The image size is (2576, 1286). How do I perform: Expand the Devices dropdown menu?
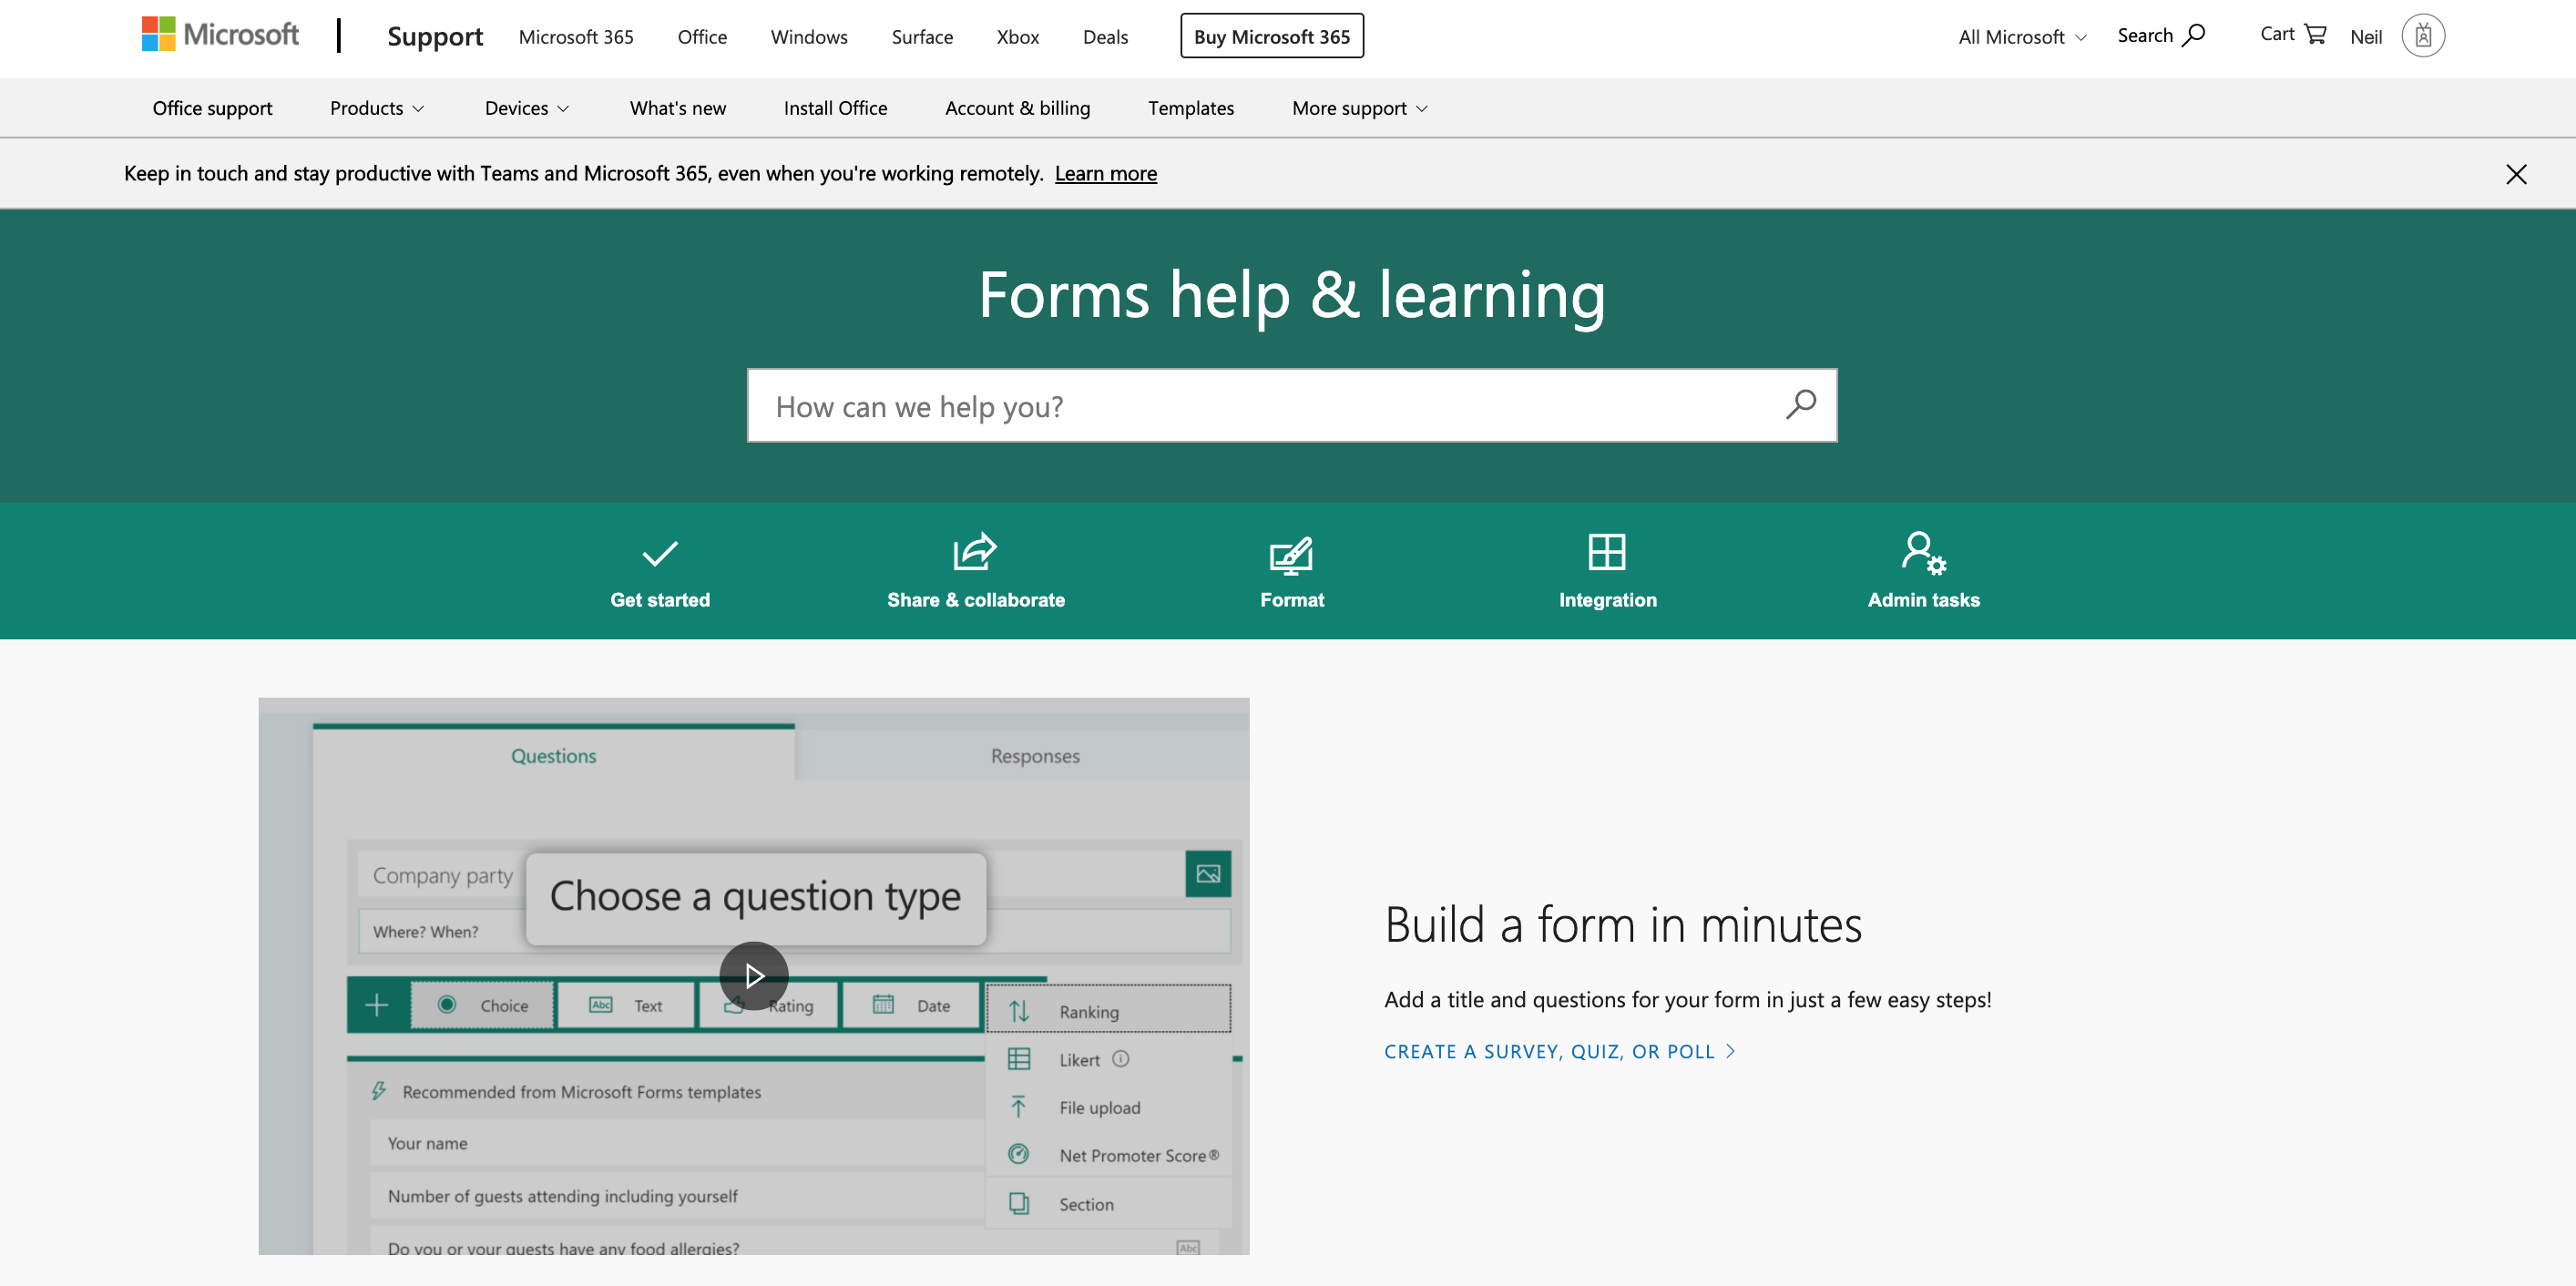(x=527, y=108)
